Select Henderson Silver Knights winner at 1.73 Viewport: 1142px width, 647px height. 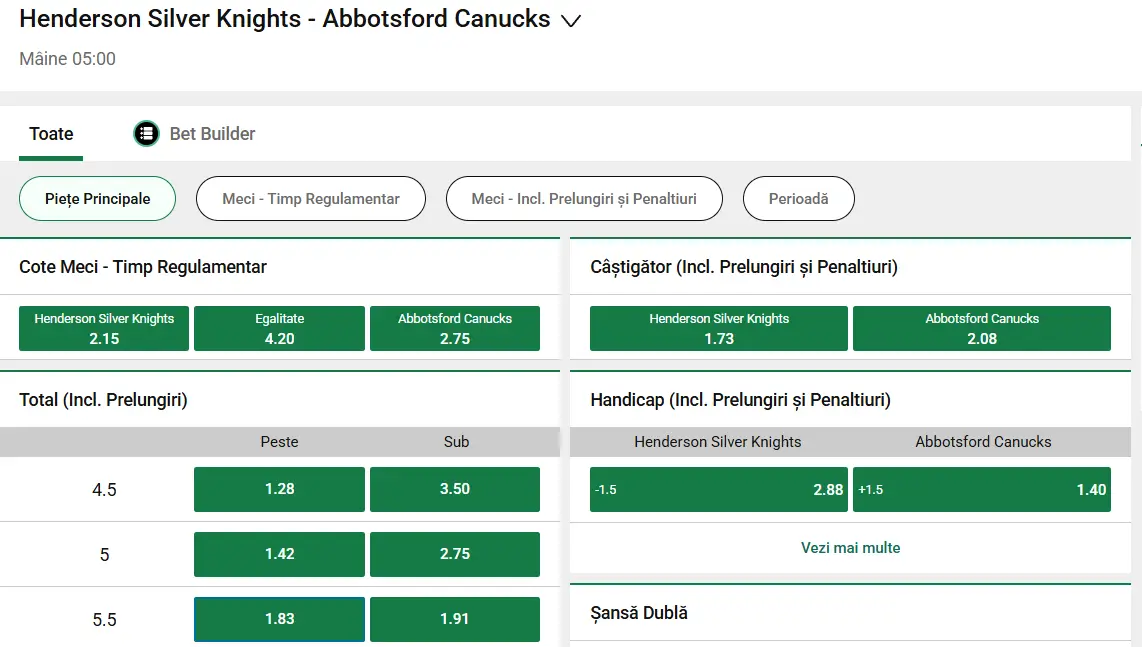click(x=718, y=328)
